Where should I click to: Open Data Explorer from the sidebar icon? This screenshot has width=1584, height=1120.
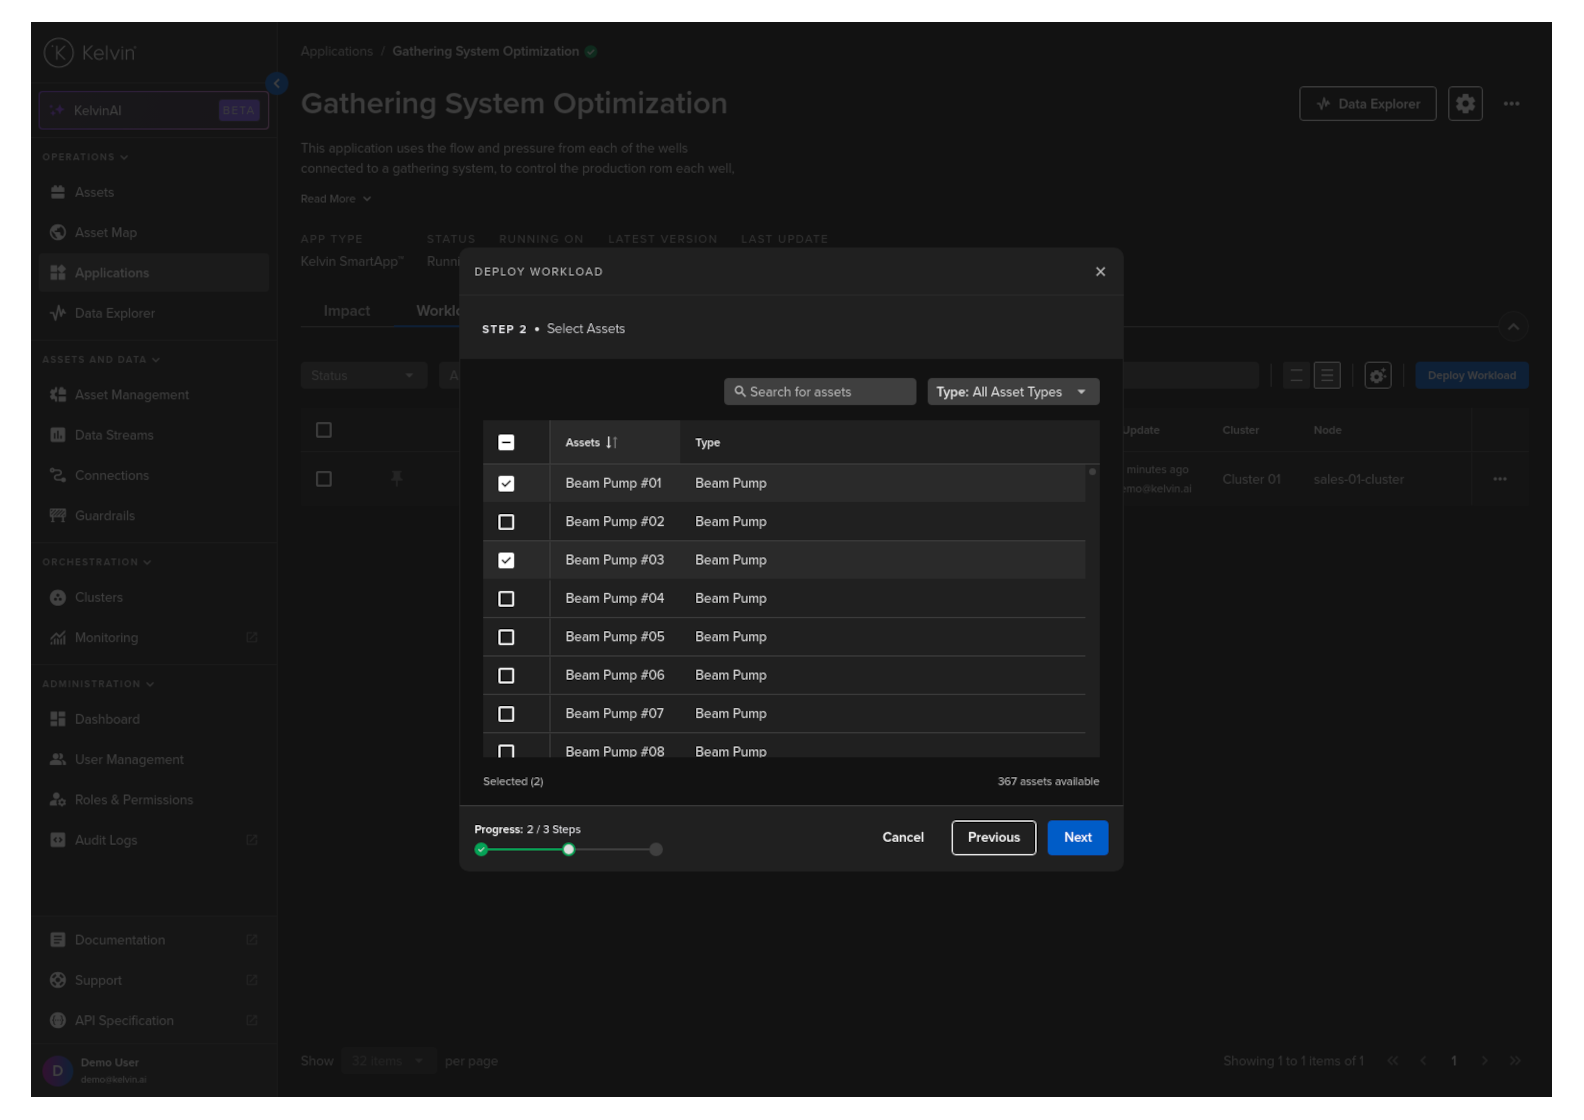point(58,313)
